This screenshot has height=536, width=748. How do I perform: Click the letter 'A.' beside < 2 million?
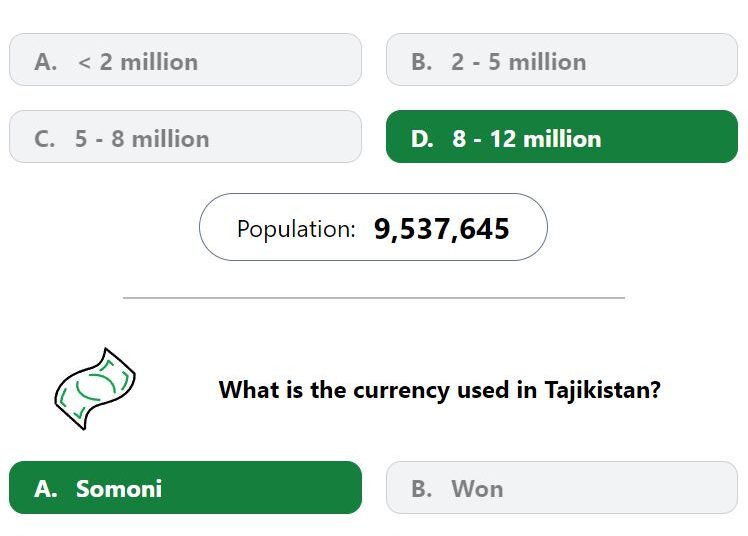(46, 62)
